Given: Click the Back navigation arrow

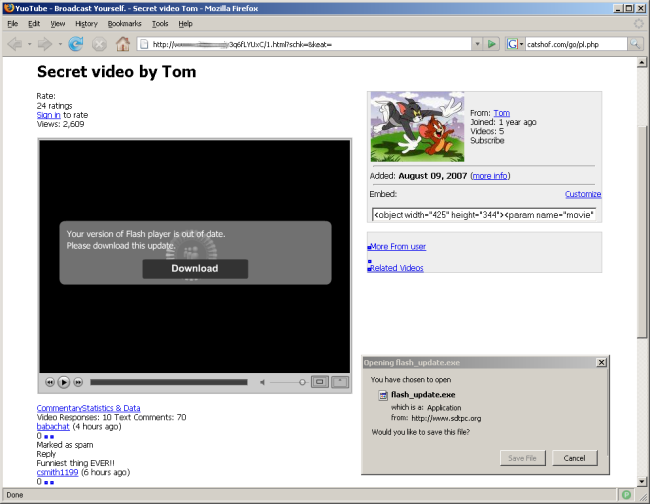Looking at the screenshot, I should 15,44.
